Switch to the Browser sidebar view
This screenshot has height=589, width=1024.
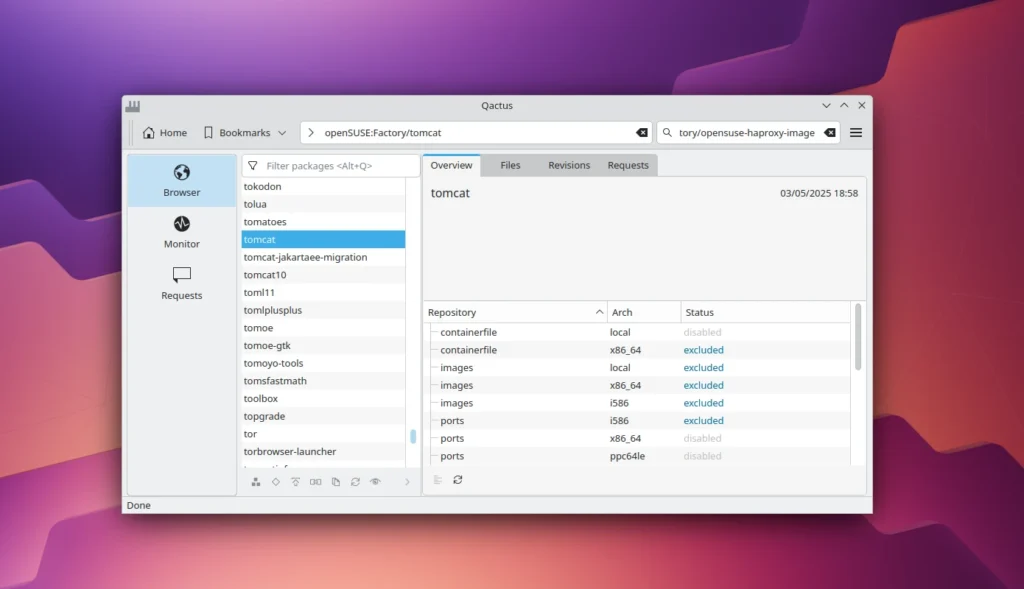coord(182,181)
